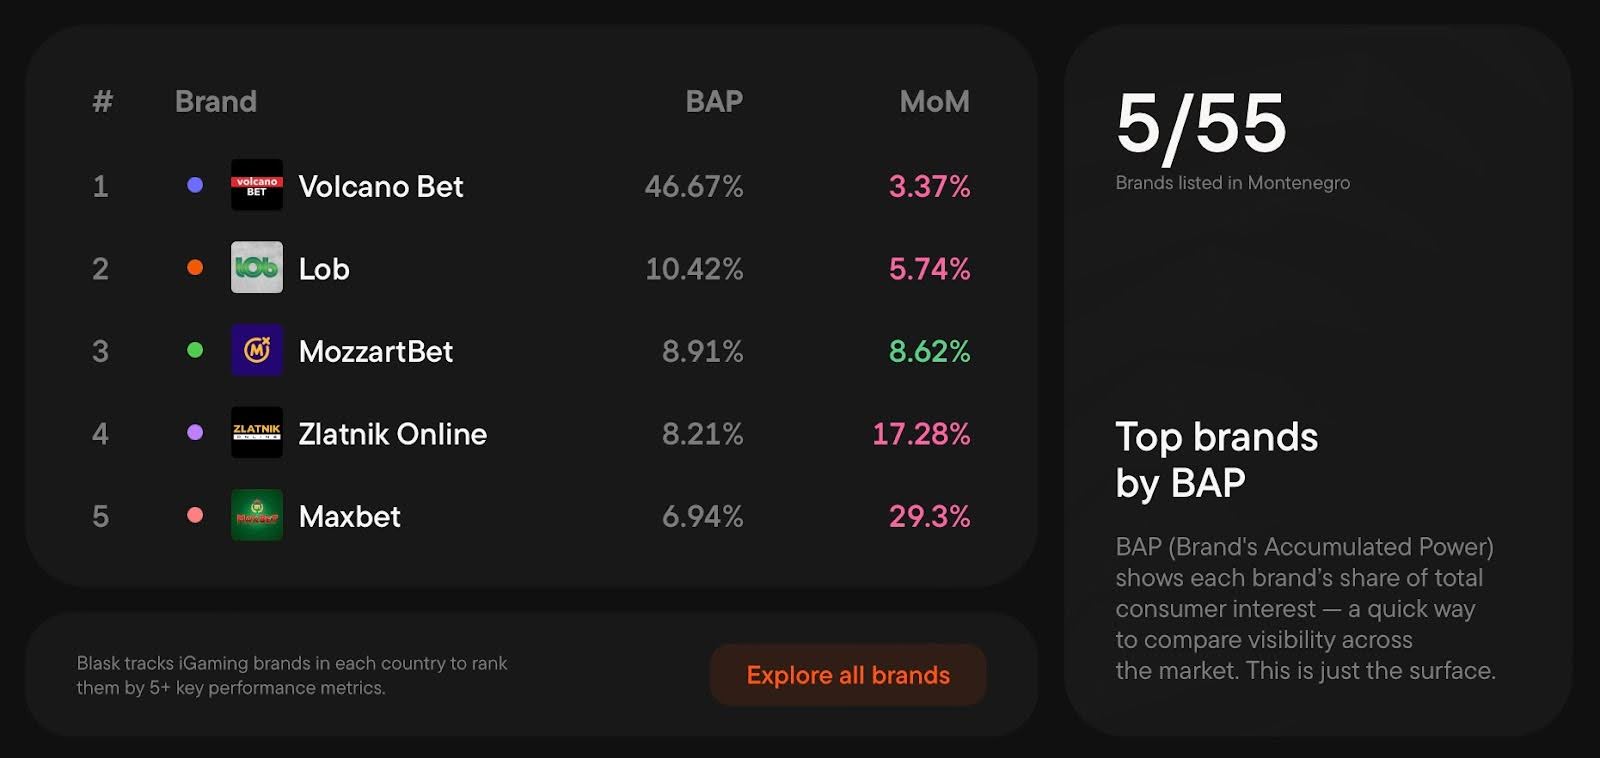Image resolution: width=1600 pixels, height=758 pixels.
Task: Select Maxbet's 29.3% MoM value
Action: click(x=929, y=516)
